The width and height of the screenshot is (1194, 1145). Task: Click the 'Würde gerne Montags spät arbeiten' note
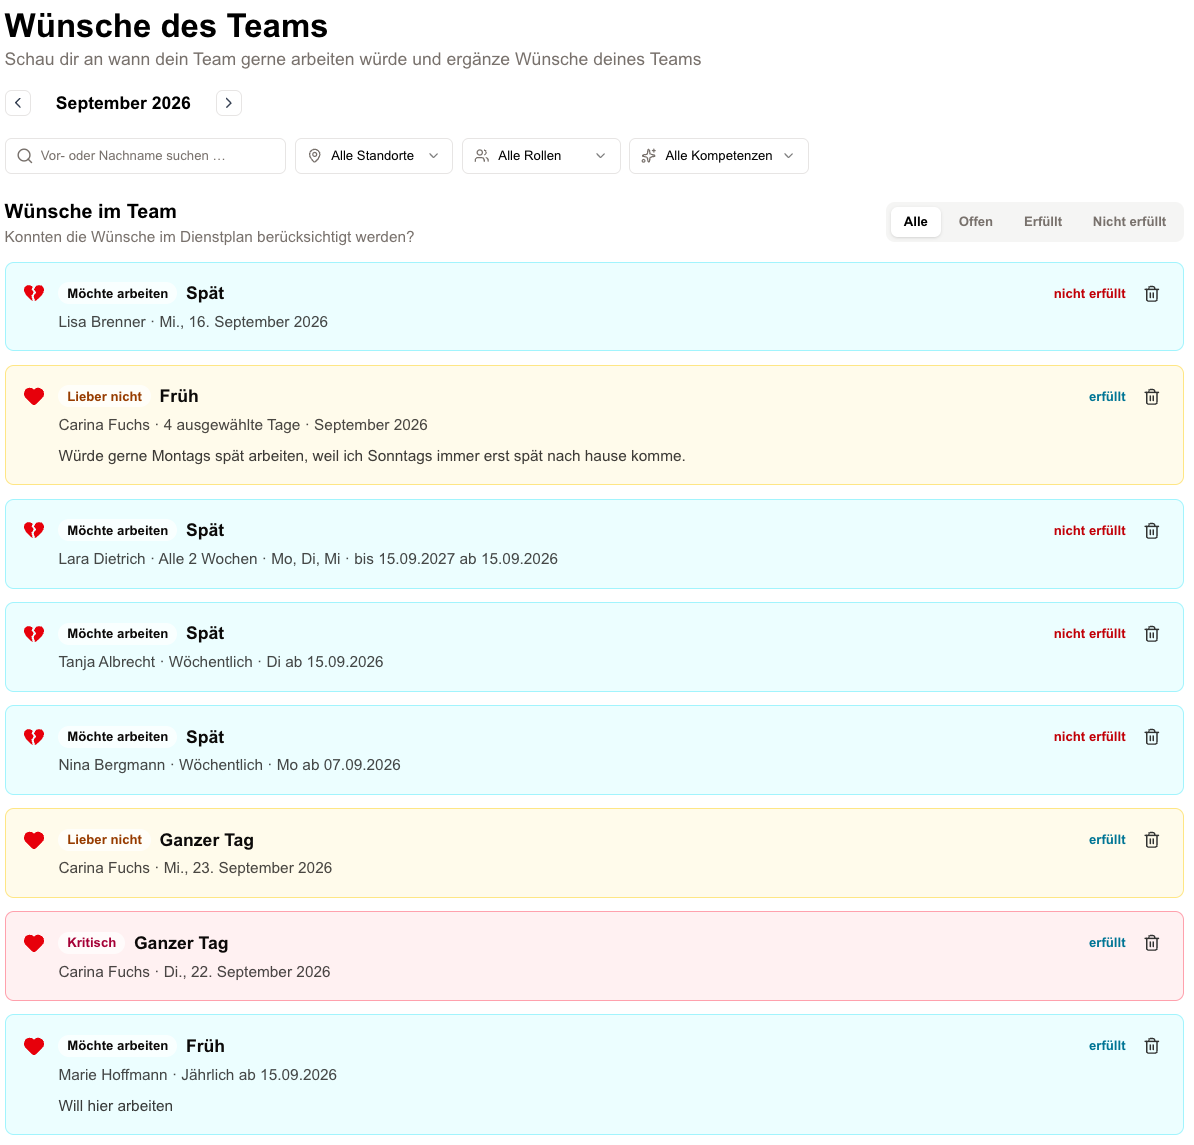[372, 456]
